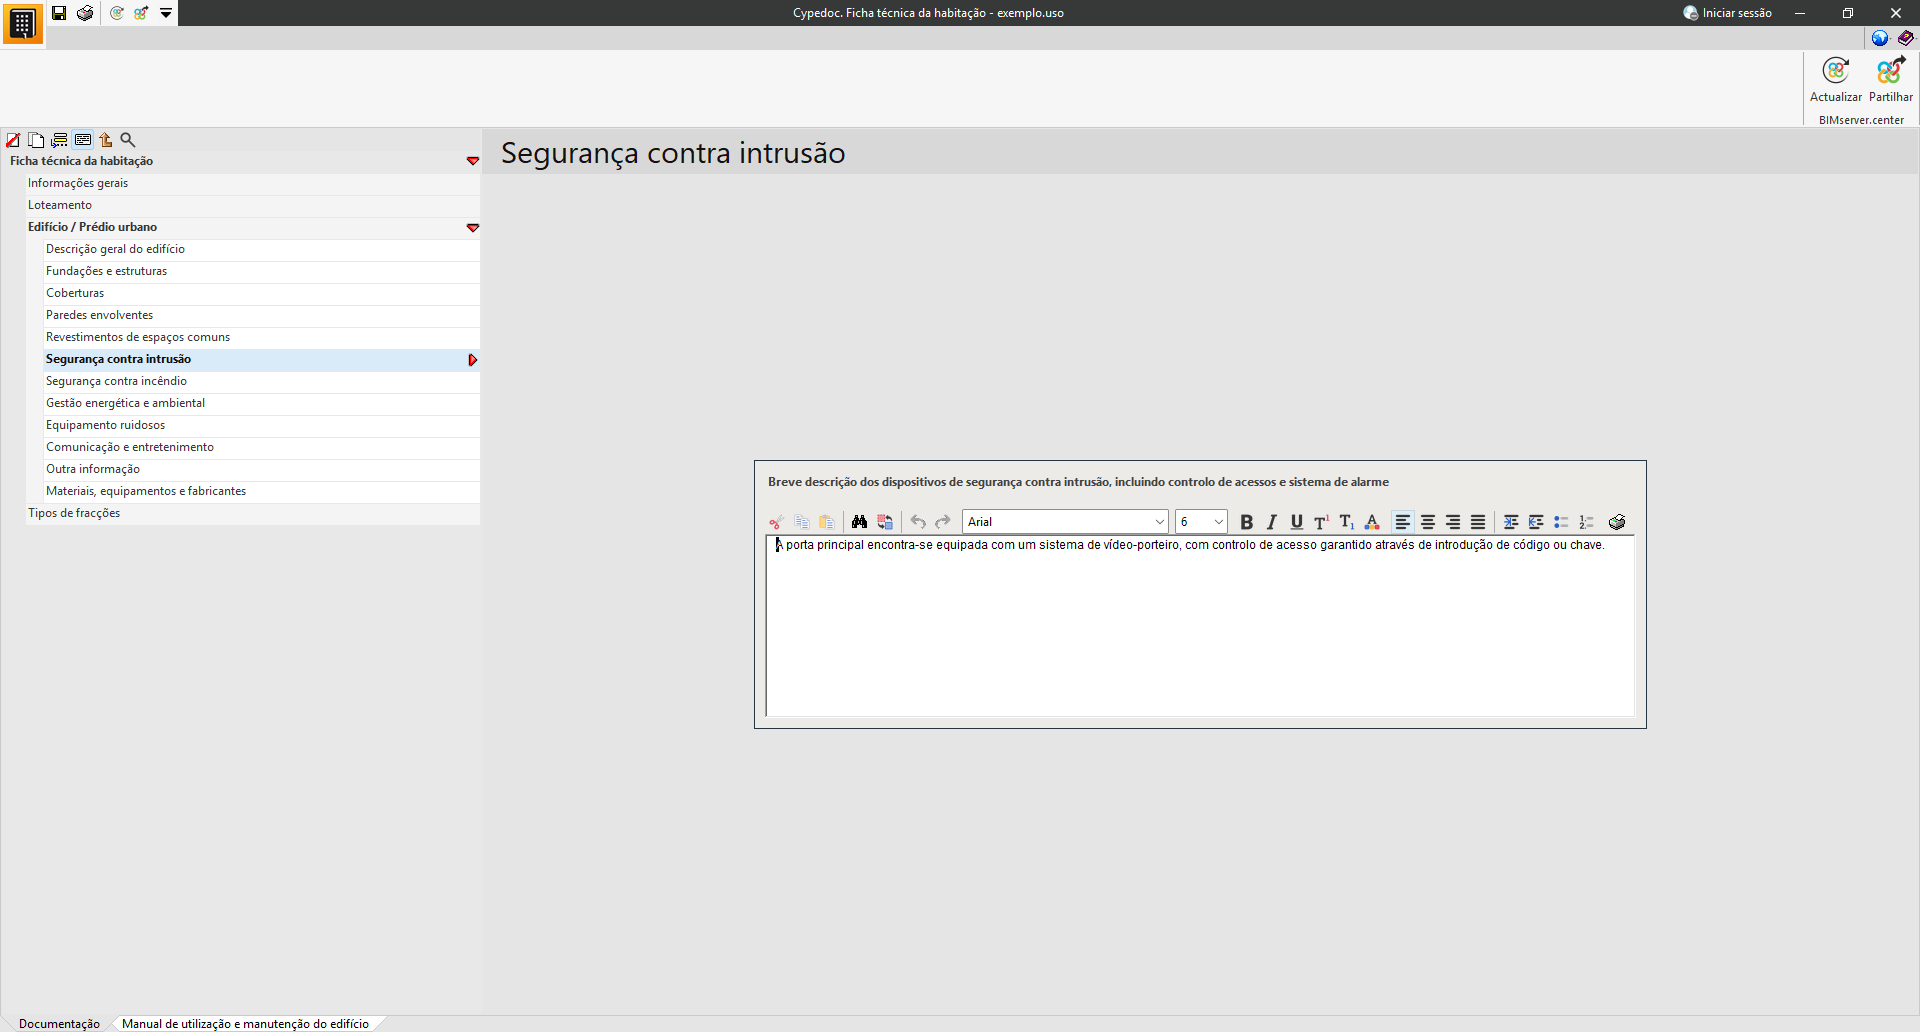Click the Actualizar BIMserver.center button

[1836, 80]
